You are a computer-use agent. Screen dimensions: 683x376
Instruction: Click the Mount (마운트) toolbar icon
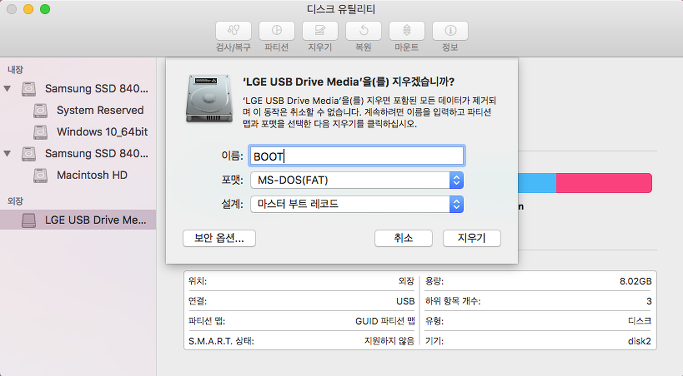407,31
